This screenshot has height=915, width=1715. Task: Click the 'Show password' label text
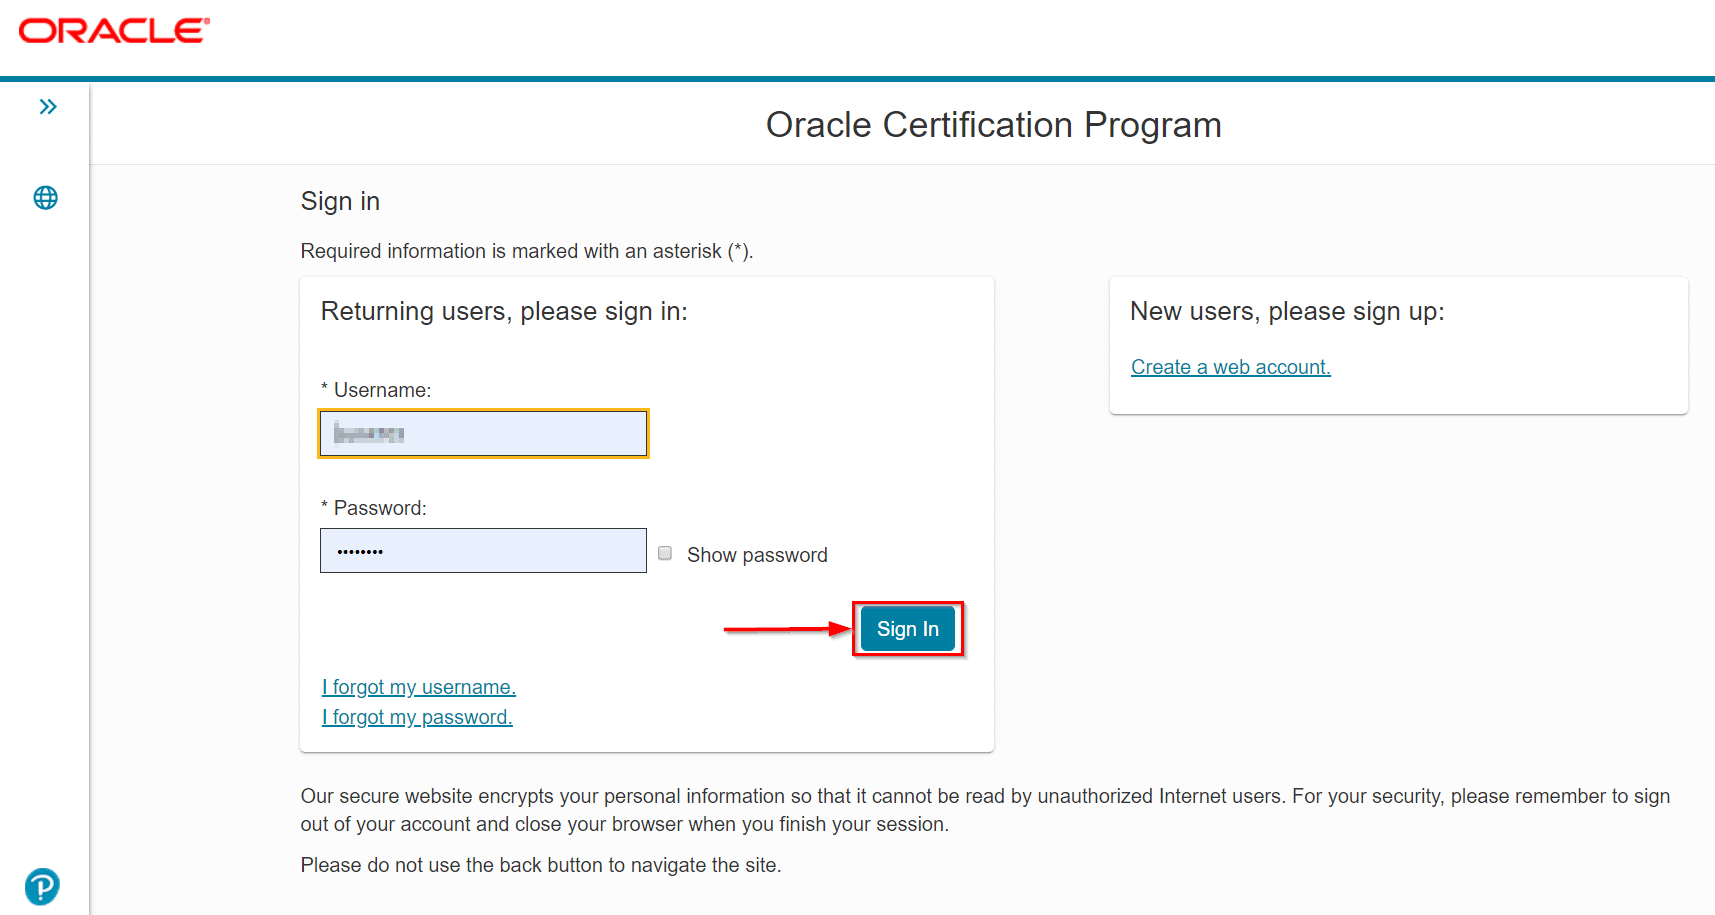point(757,555)
